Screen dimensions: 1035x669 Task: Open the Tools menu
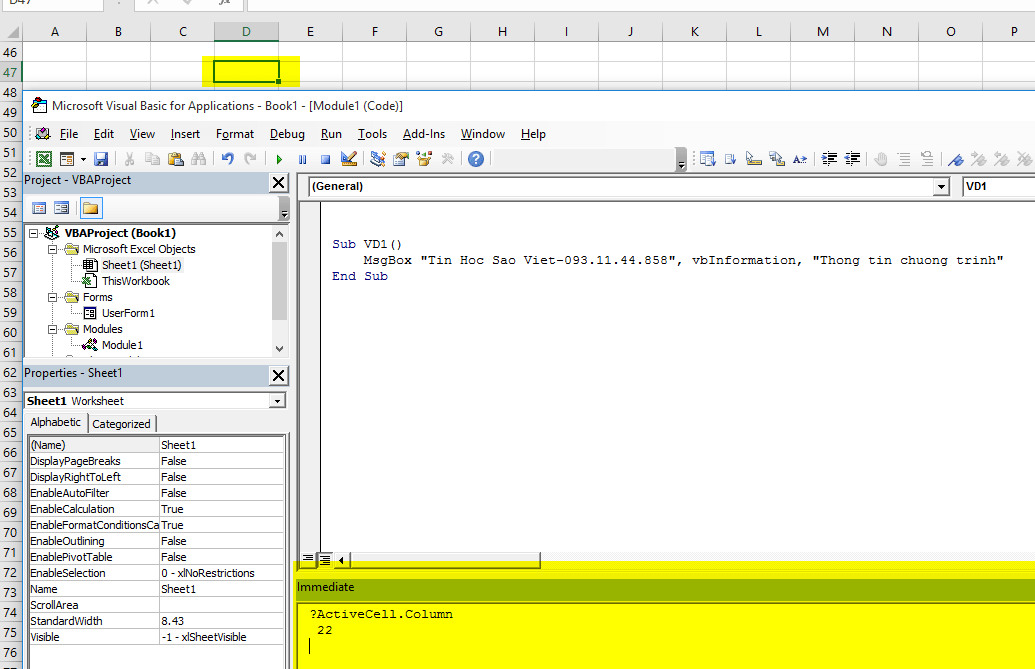[x=372, y=134]
